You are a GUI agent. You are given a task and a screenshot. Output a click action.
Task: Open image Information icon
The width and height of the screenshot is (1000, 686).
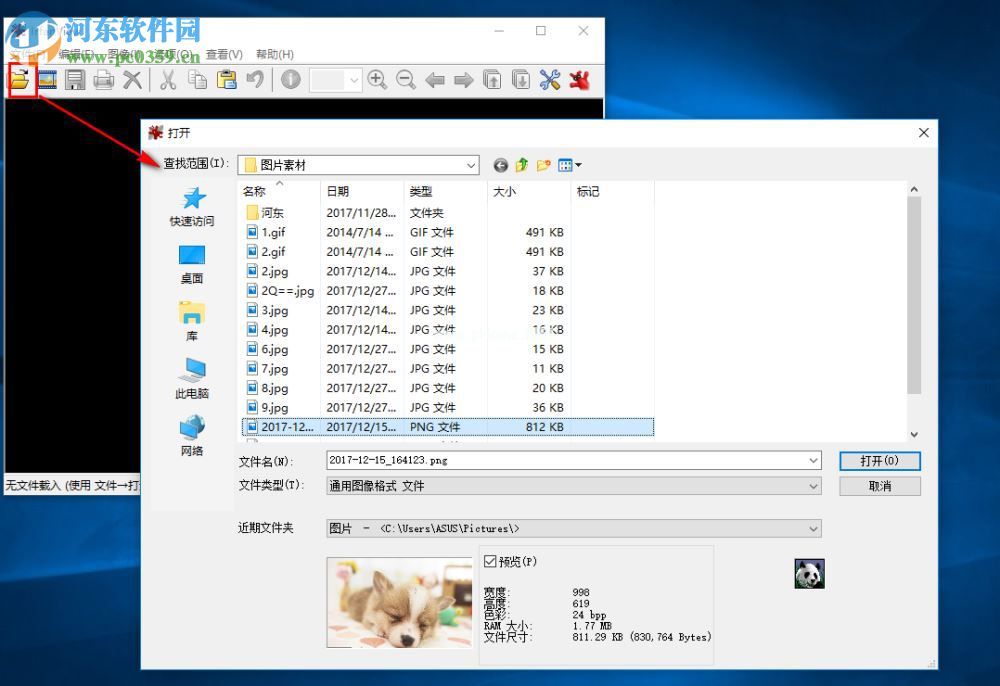(291, 80)
